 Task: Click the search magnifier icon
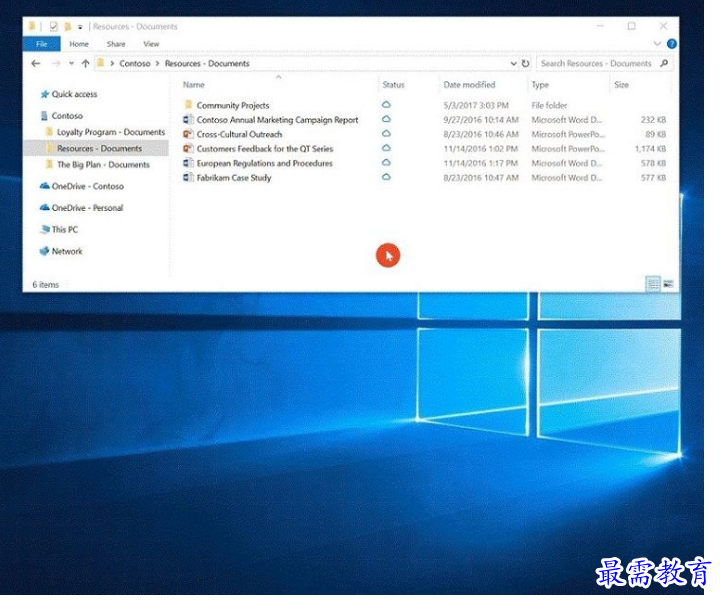pos(664,63)
